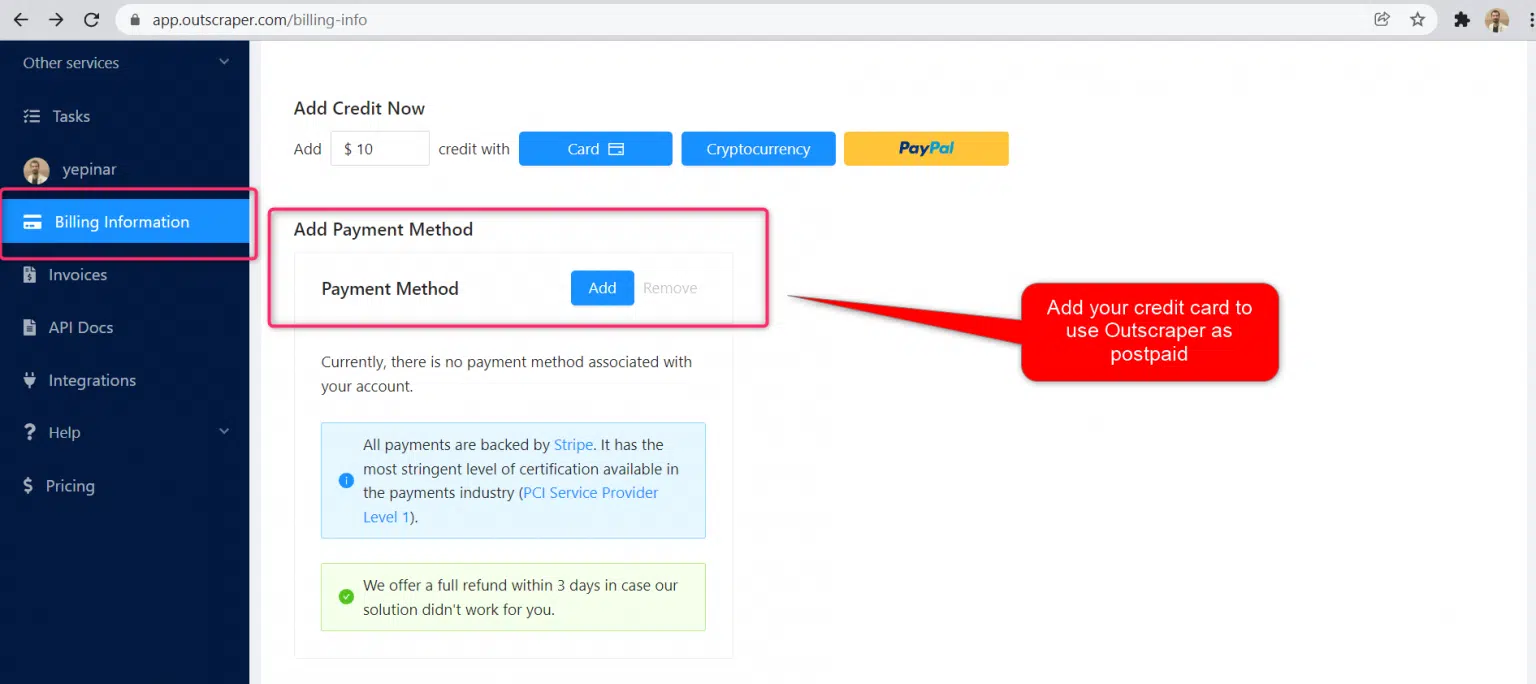Click the browser back arrow
Image resolution: width=1536 pixels, height=684 pixels.
(20, 20)
